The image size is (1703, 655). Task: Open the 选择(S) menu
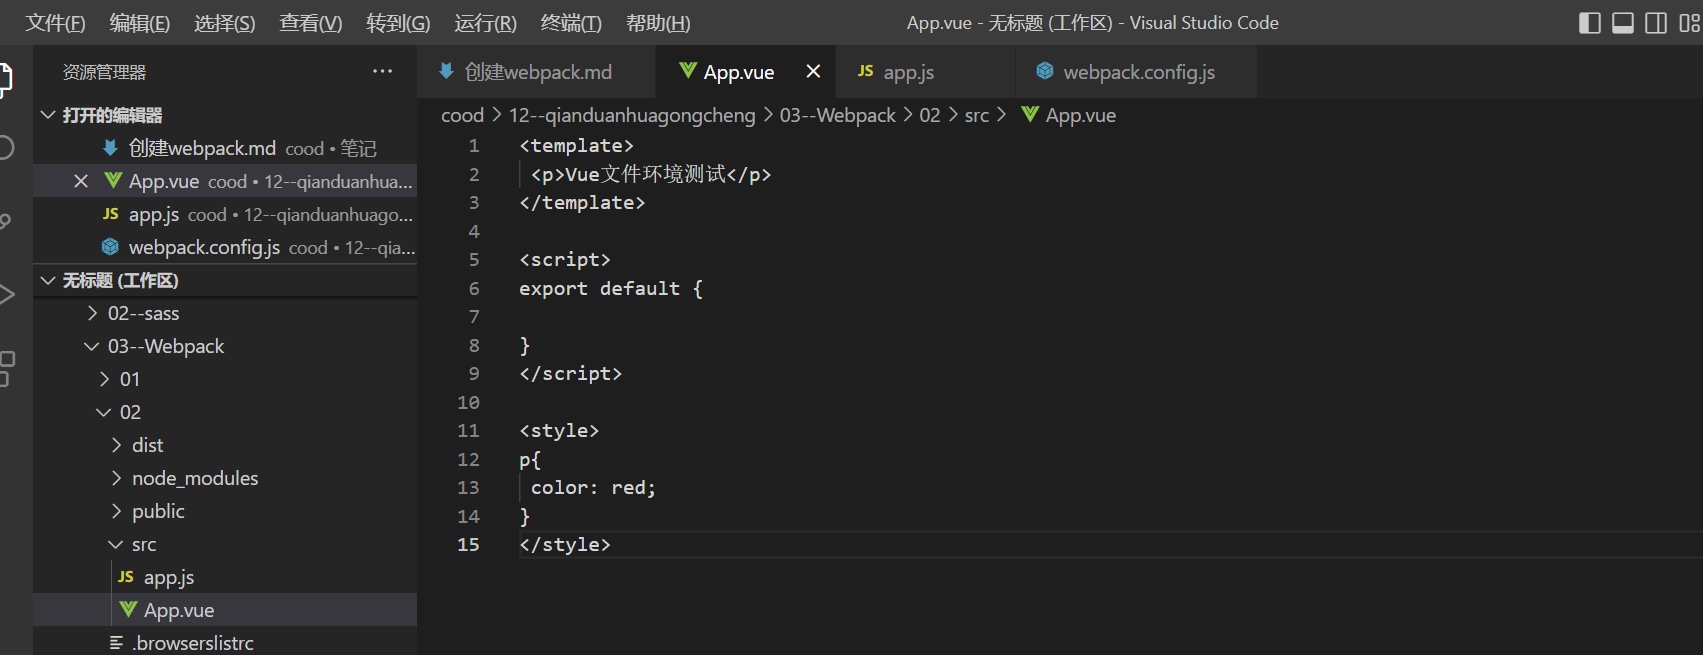pos(225,23)
